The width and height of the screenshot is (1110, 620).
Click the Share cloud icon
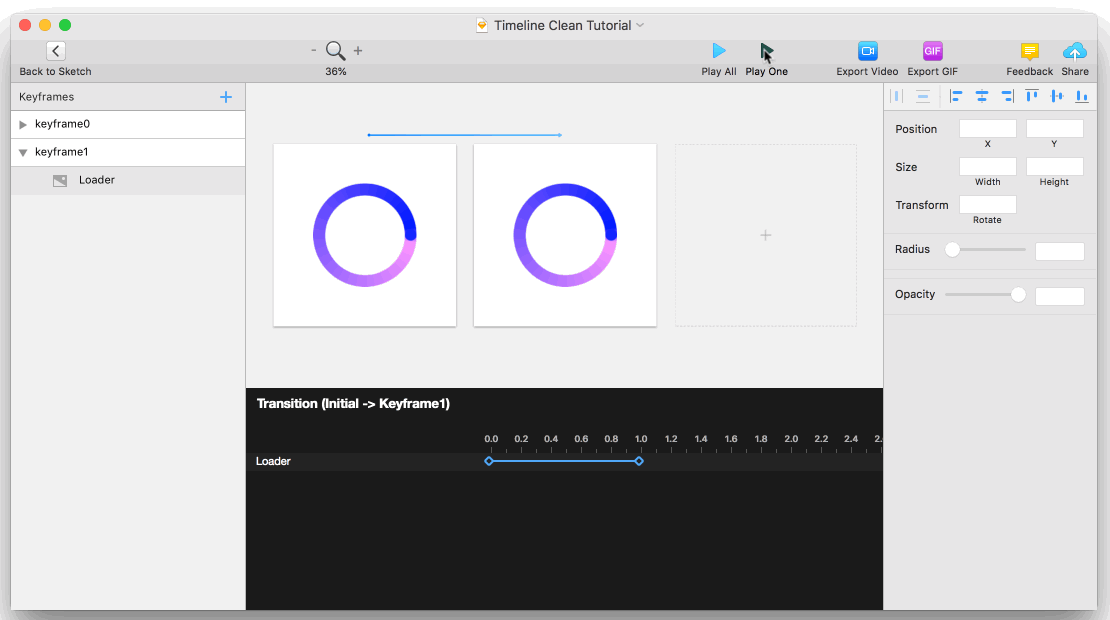click(1075, 51)
